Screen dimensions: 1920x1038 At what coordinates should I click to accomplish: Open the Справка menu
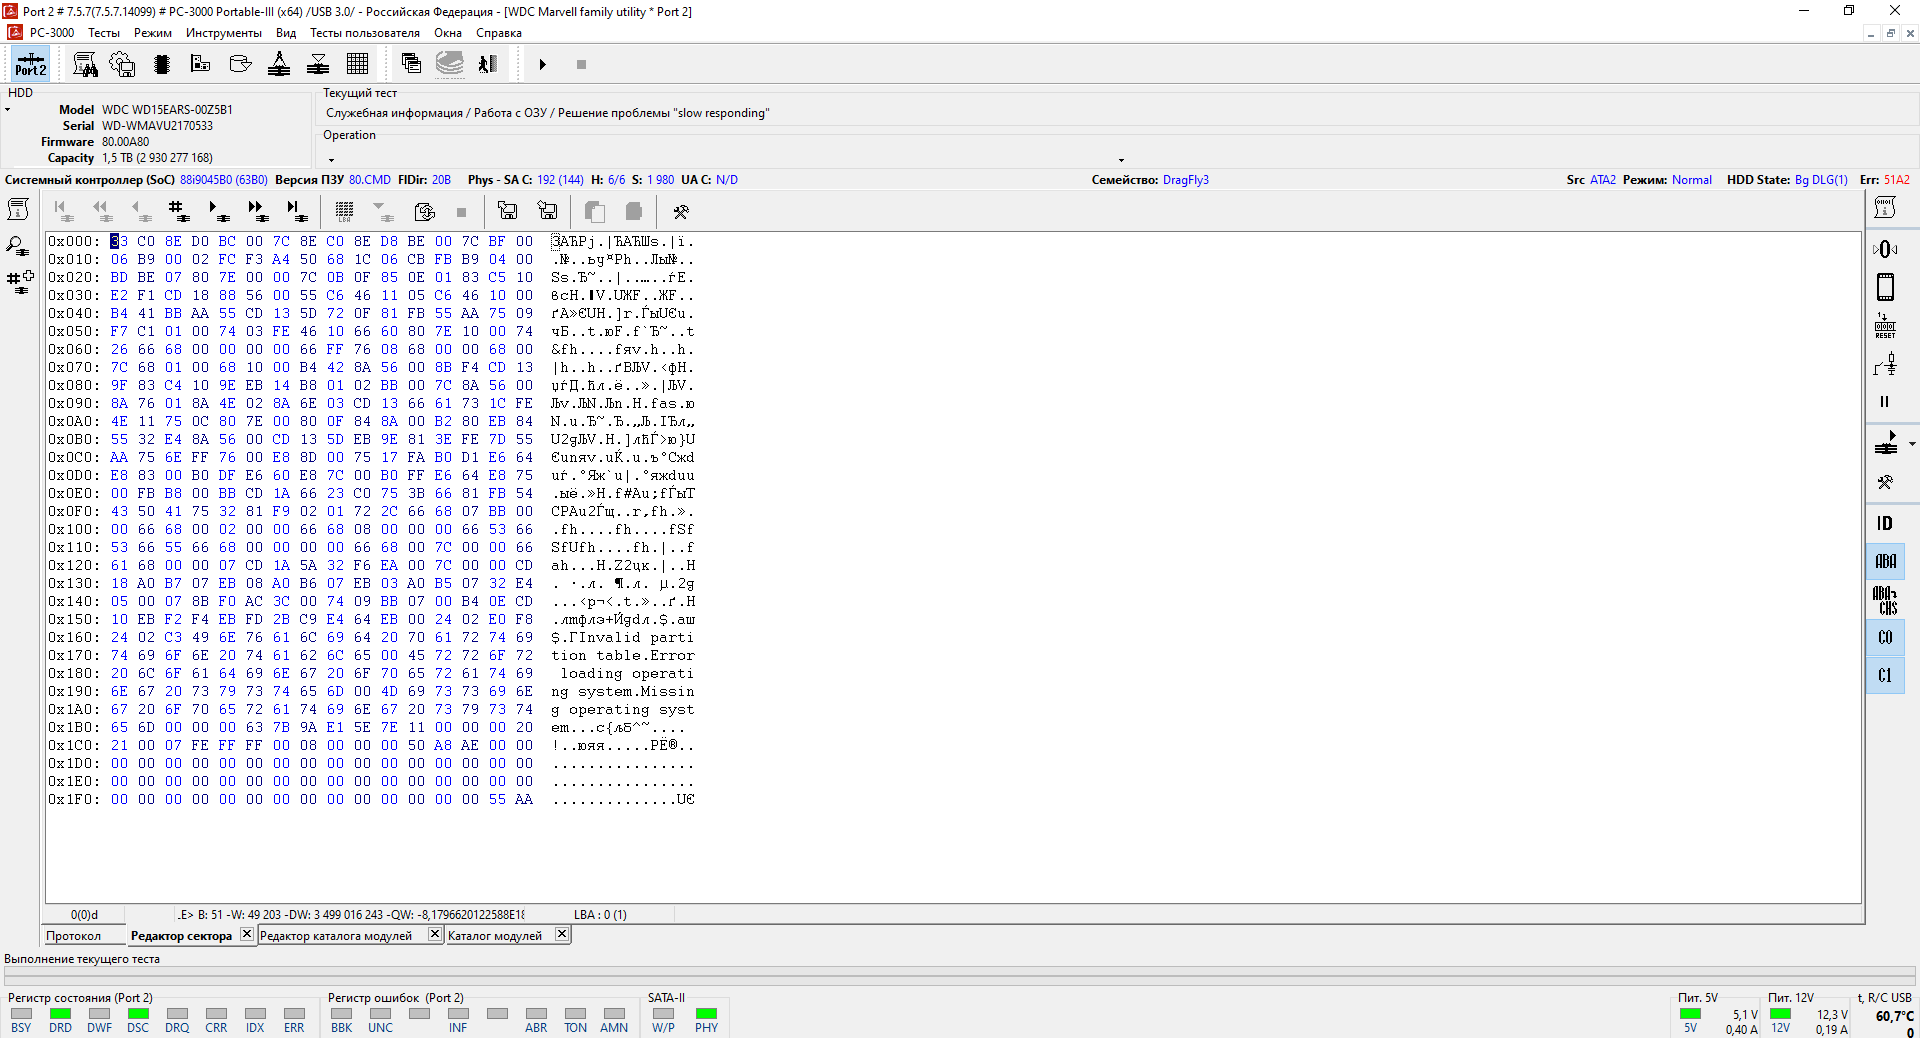(499, 32)
